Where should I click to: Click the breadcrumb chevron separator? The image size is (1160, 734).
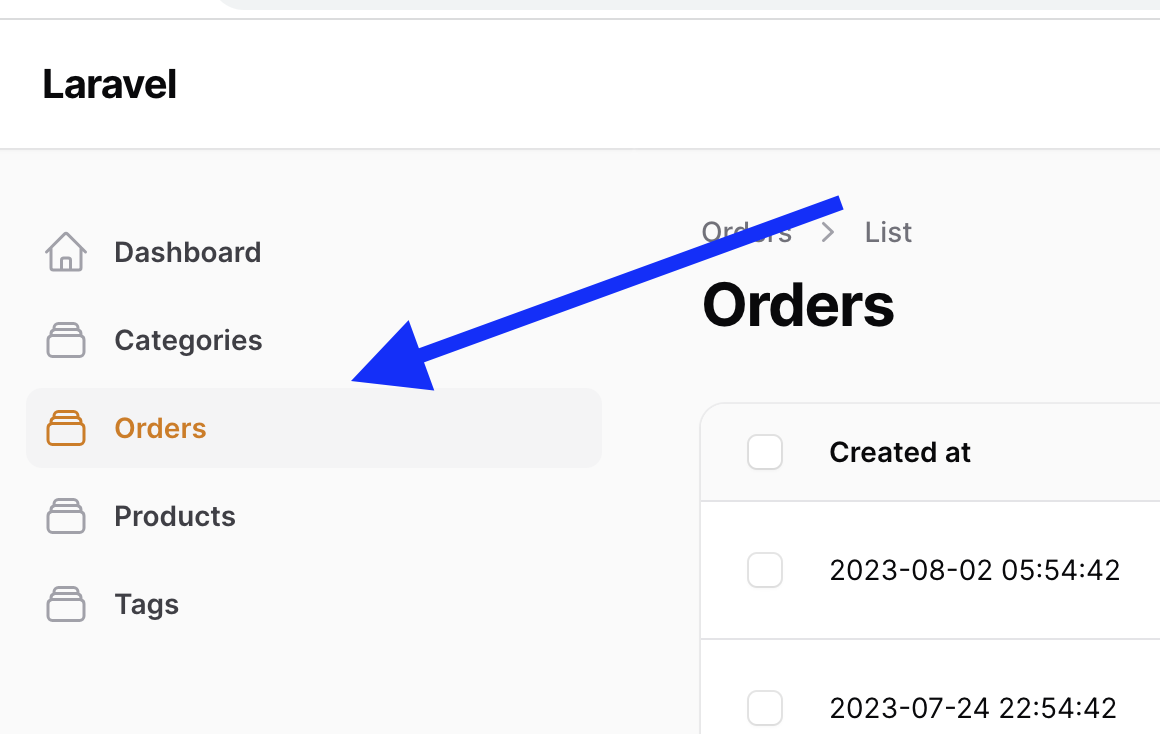[828, 232]
